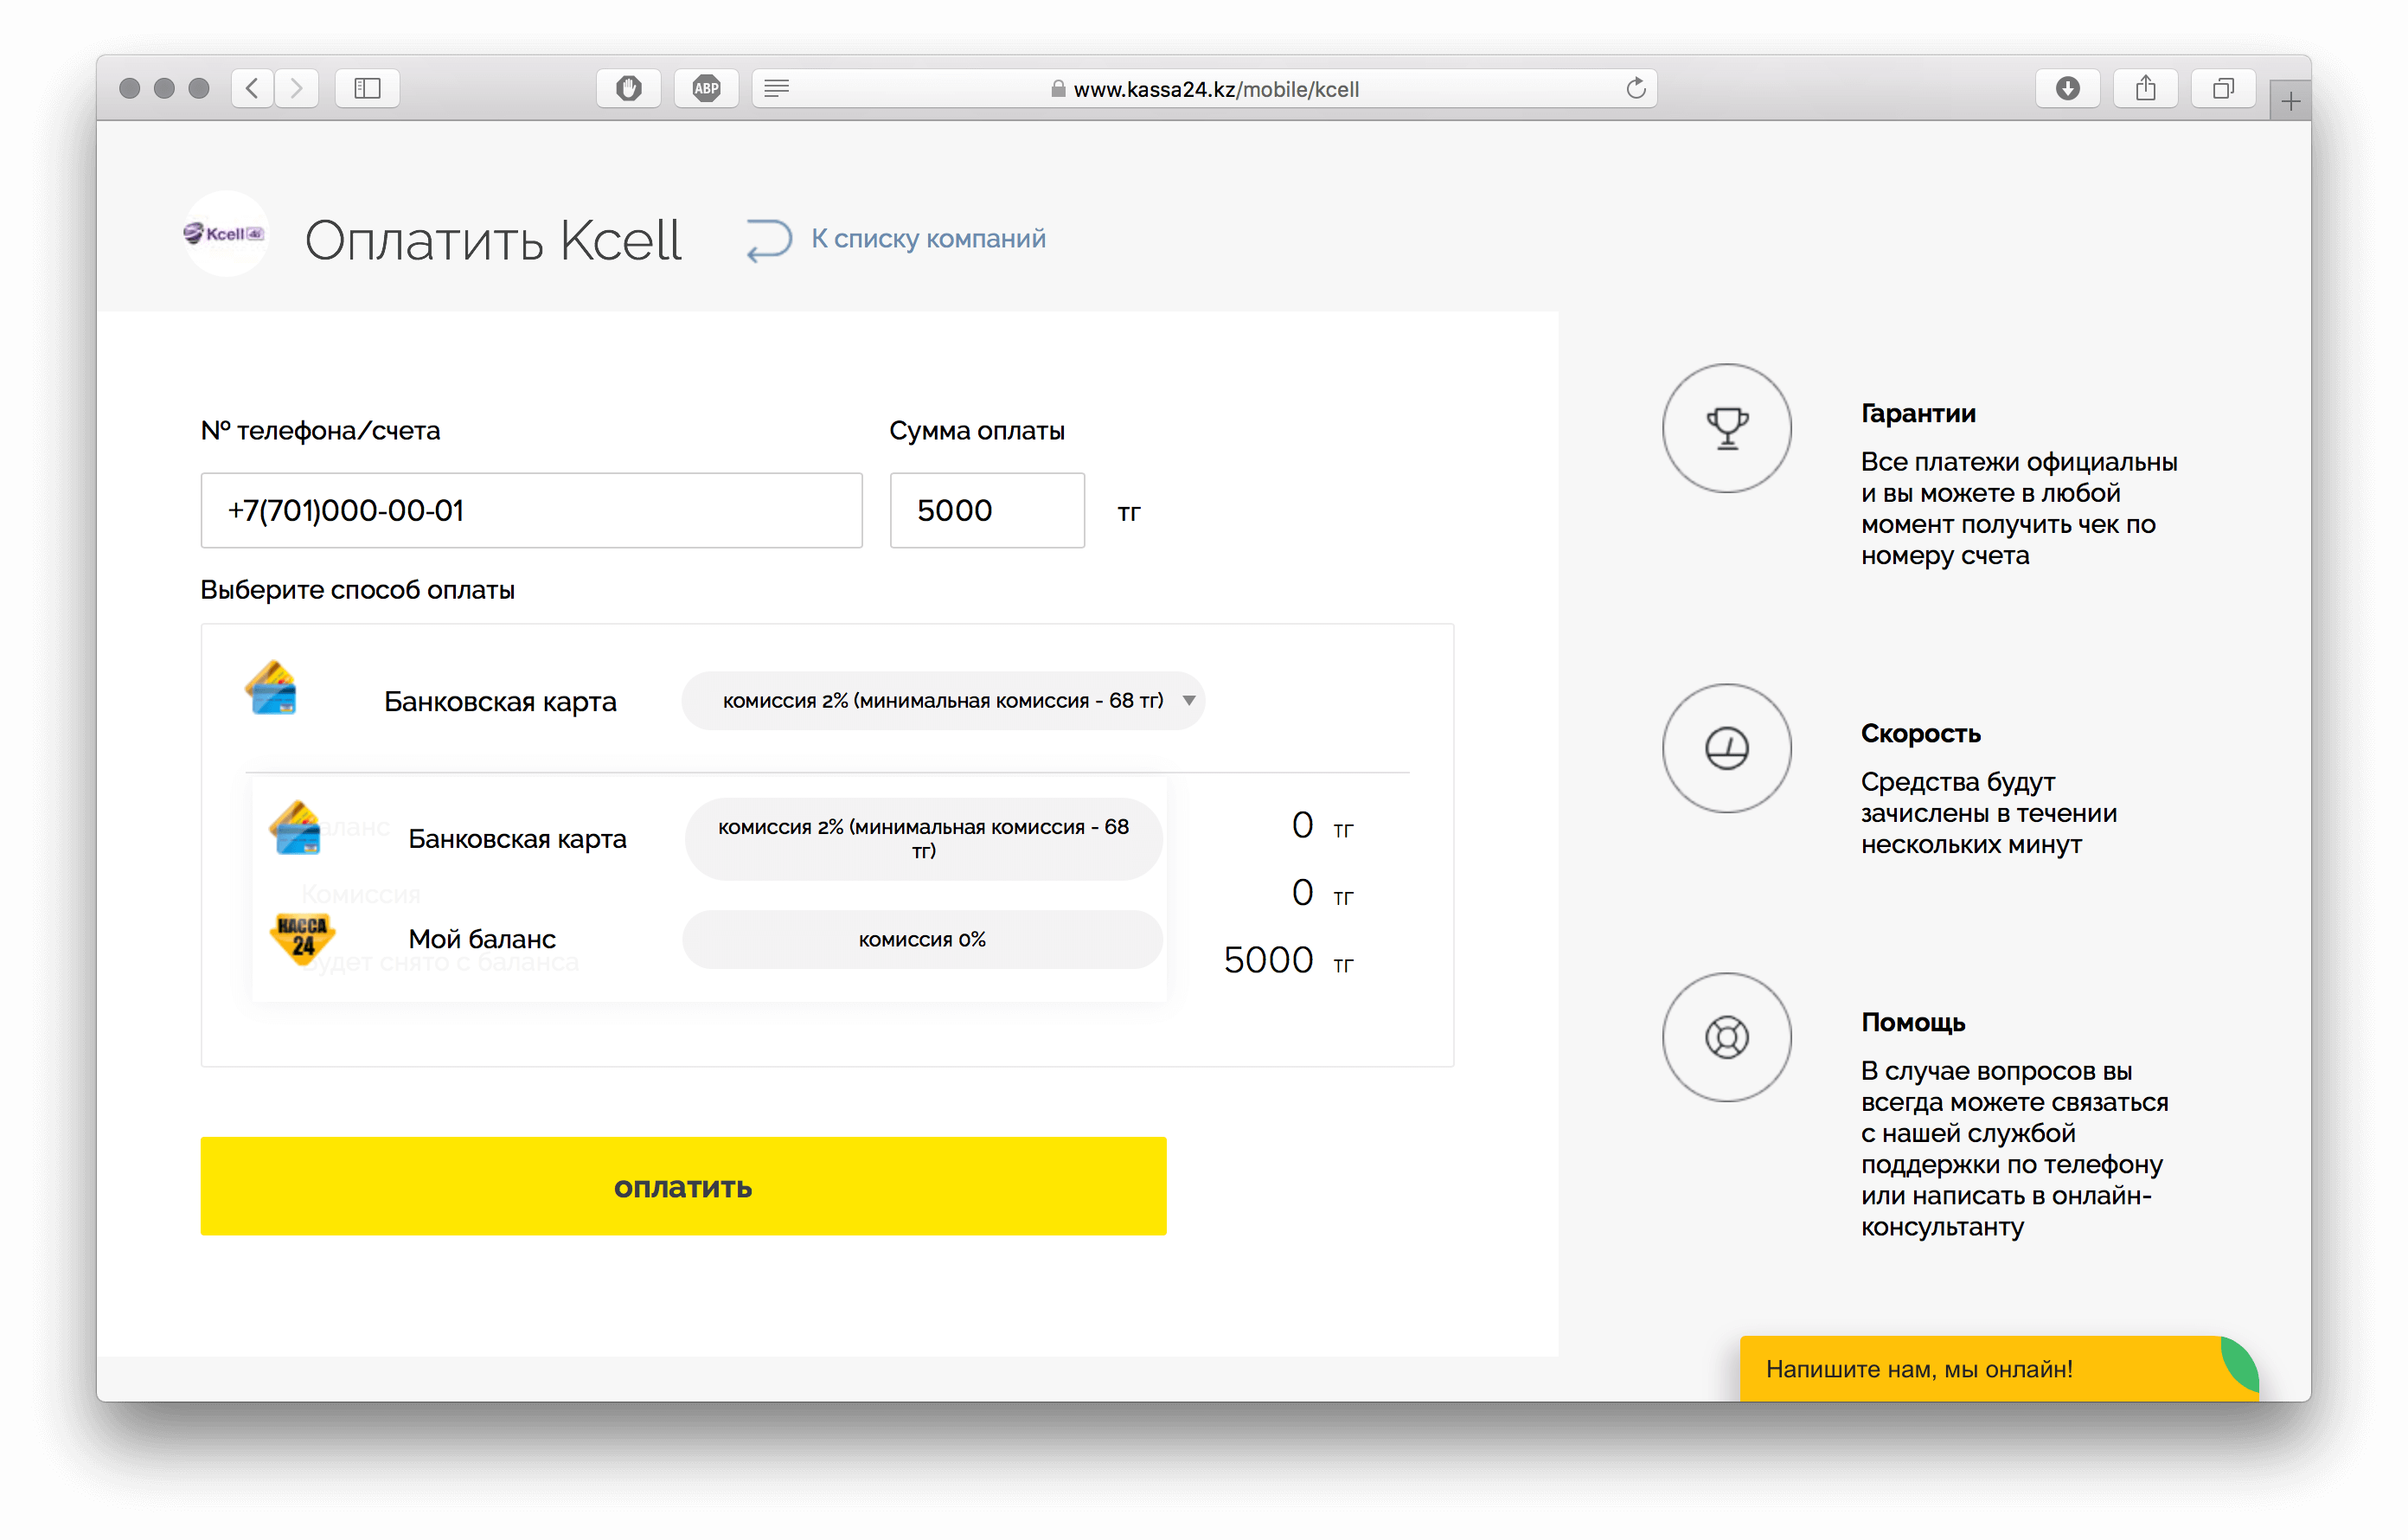Image resolution: width=2408 pixels, height=1540 pixels.
Task: Click the Гарантии heading
Action: (x=1918, y=413)
